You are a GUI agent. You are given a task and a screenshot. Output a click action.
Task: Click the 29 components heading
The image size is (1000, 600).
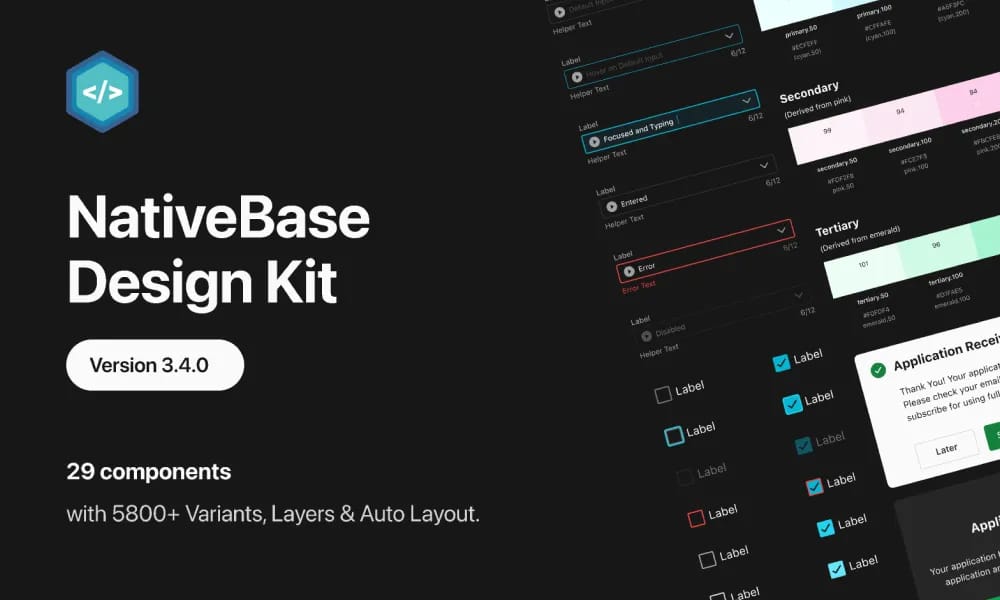click(x=149, y=472)
